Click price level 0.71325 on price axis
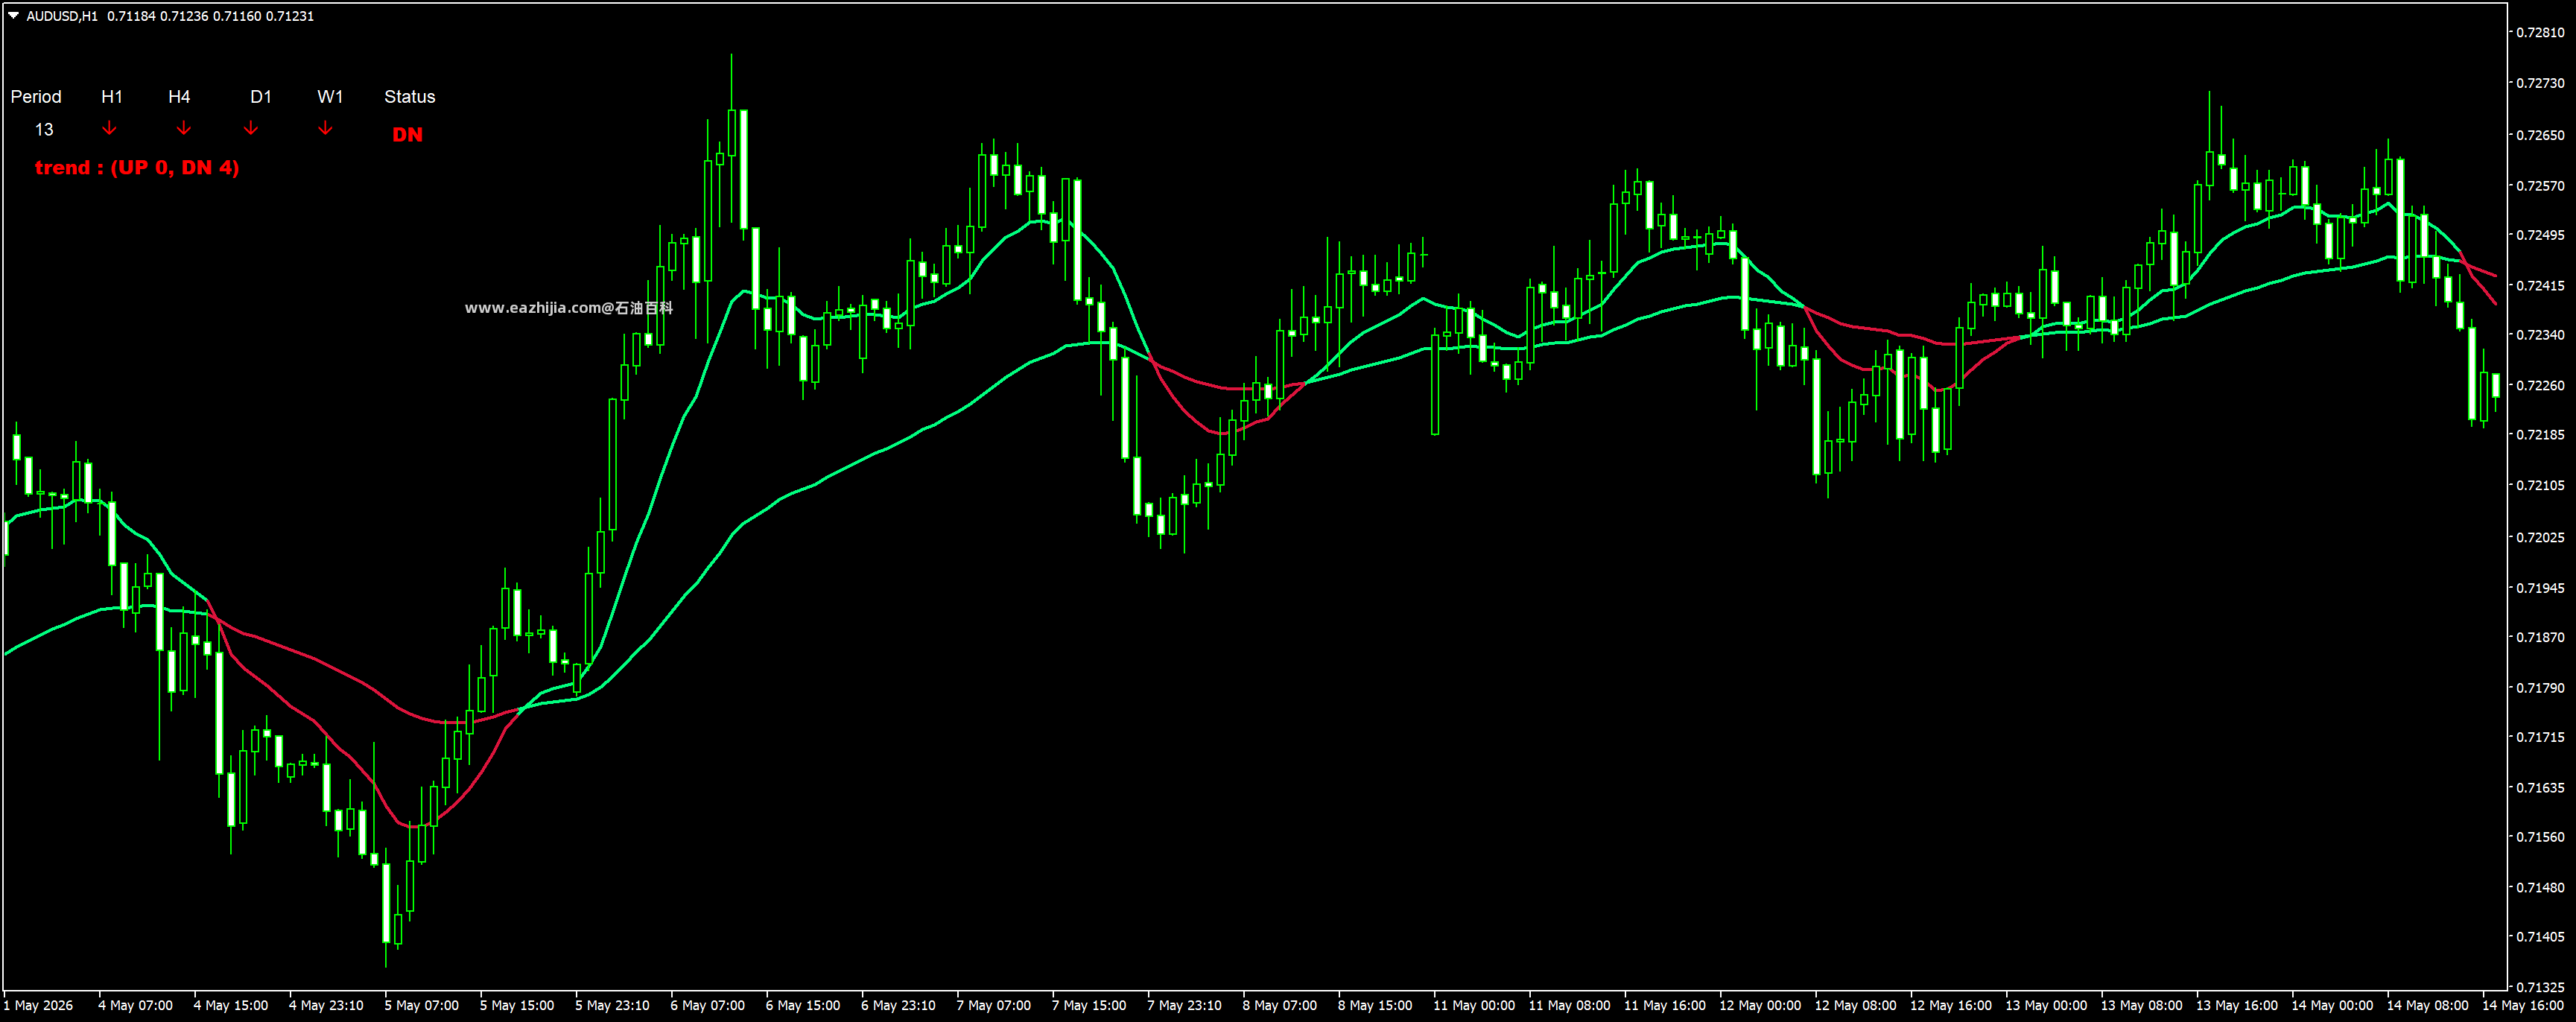Viewport: 2576px width, 1022px height. (2540, 988)
